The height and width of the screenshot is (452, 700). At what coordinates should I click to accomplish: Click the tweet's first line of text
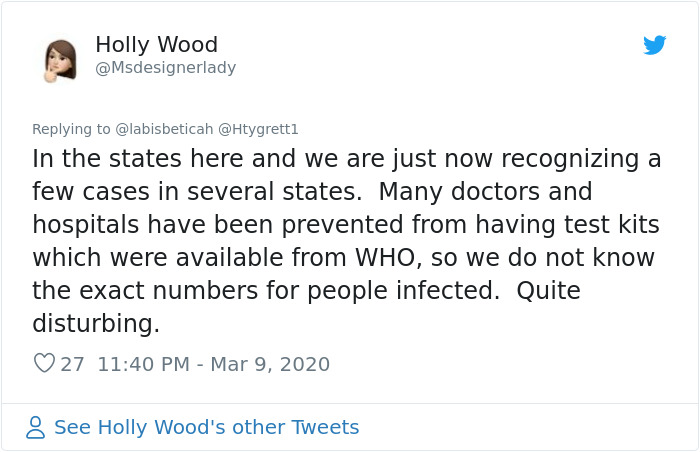[346, 159]
